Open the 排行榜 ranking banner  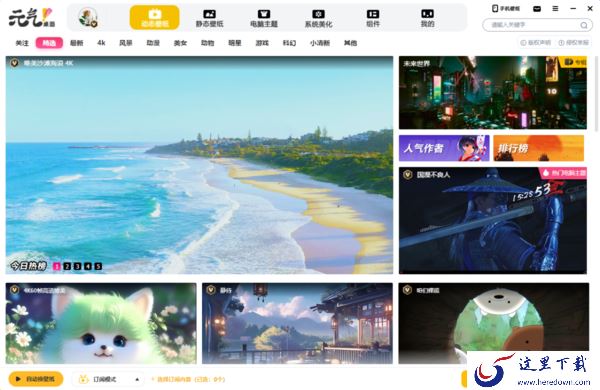538,148
